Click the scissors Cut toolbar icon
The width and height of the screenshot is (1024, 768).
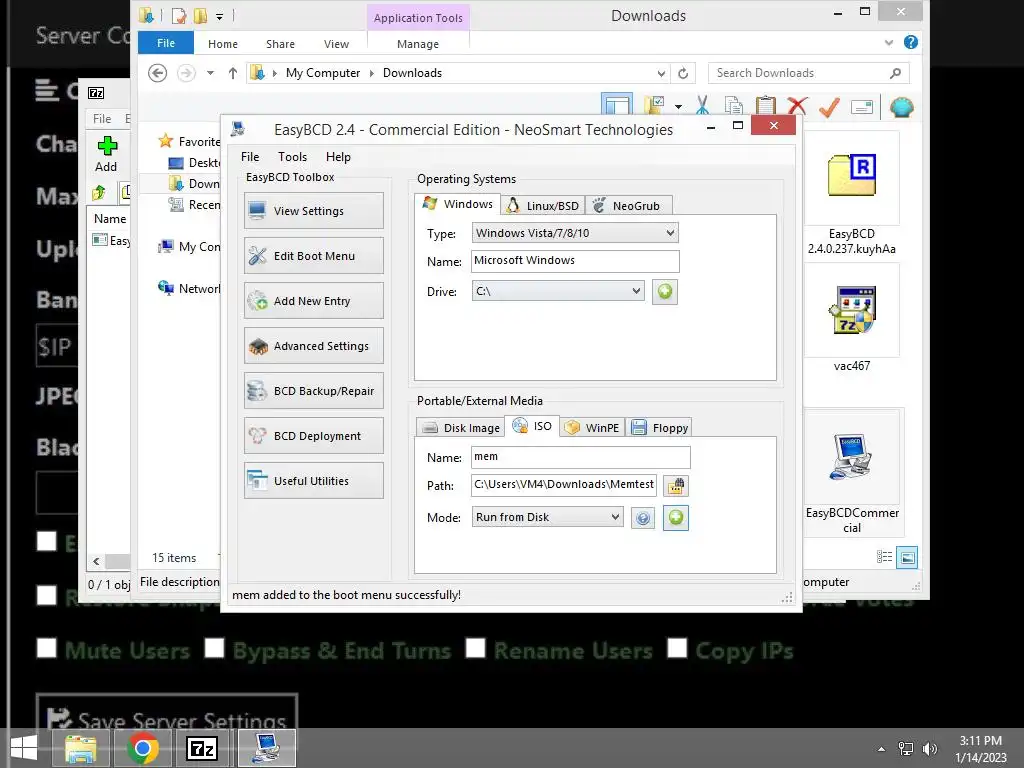tap(703, 106)
